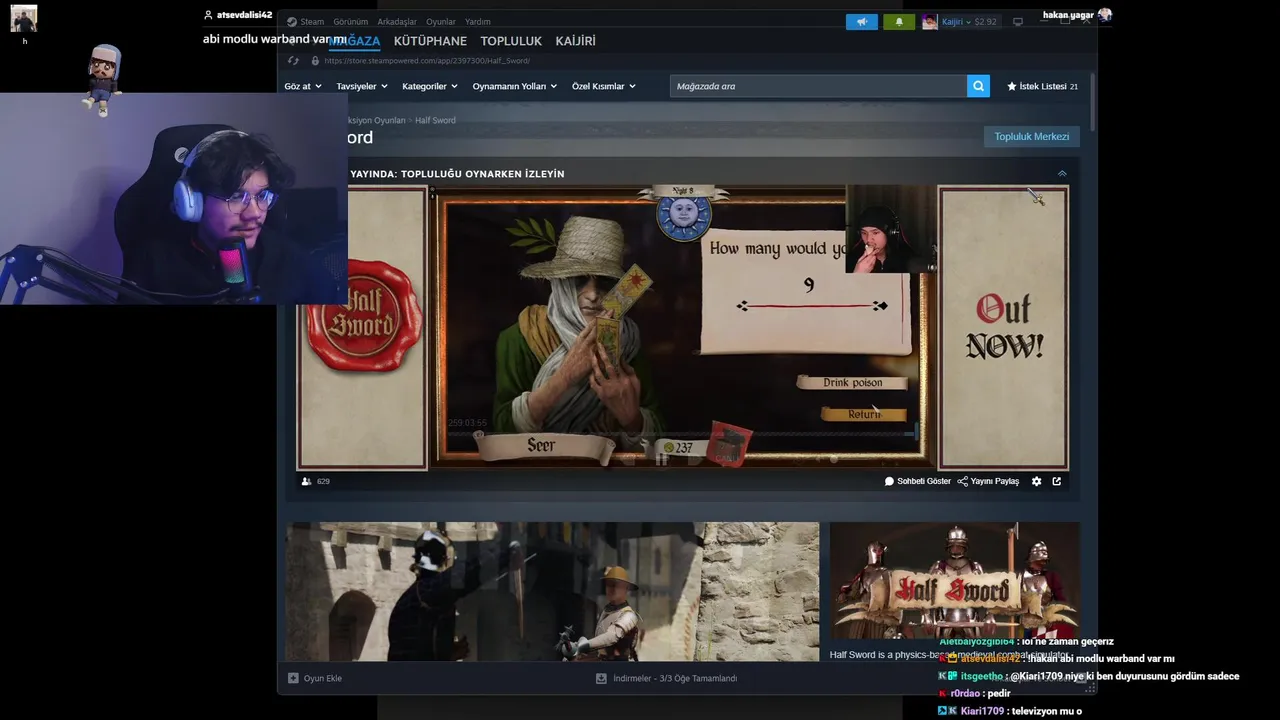Click the Out NOW! banner panel
The width and height of the screenshot is (1280, 720).
click(1003, 328)
